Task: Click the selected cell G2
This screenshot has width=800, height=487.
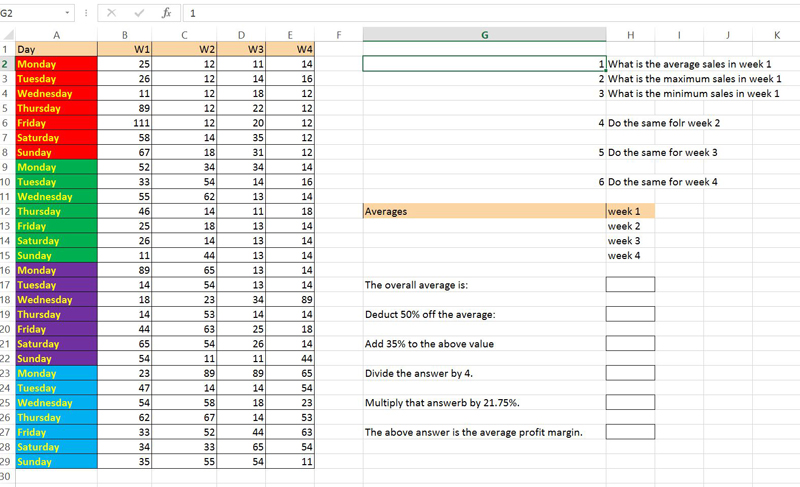Action: tap(485, 64)
